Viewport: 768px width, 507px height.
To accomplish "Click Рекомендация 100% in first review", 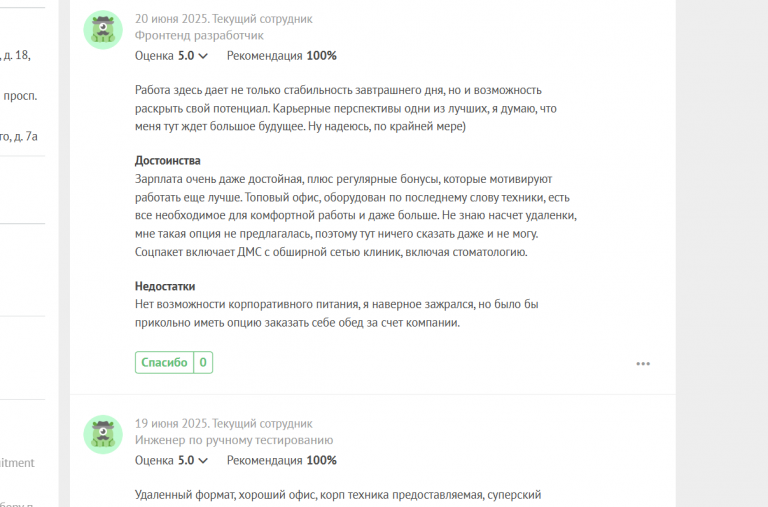I will [x=282, y=56].
